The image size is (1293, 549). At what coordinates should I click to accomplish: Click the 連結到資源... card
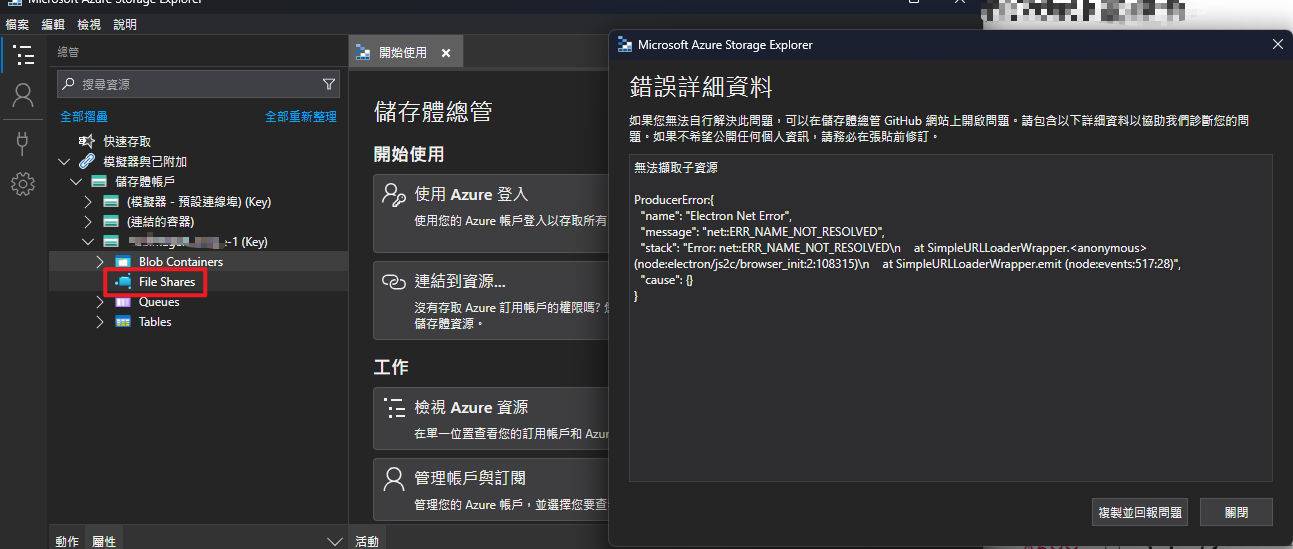(x=490, y=300)
